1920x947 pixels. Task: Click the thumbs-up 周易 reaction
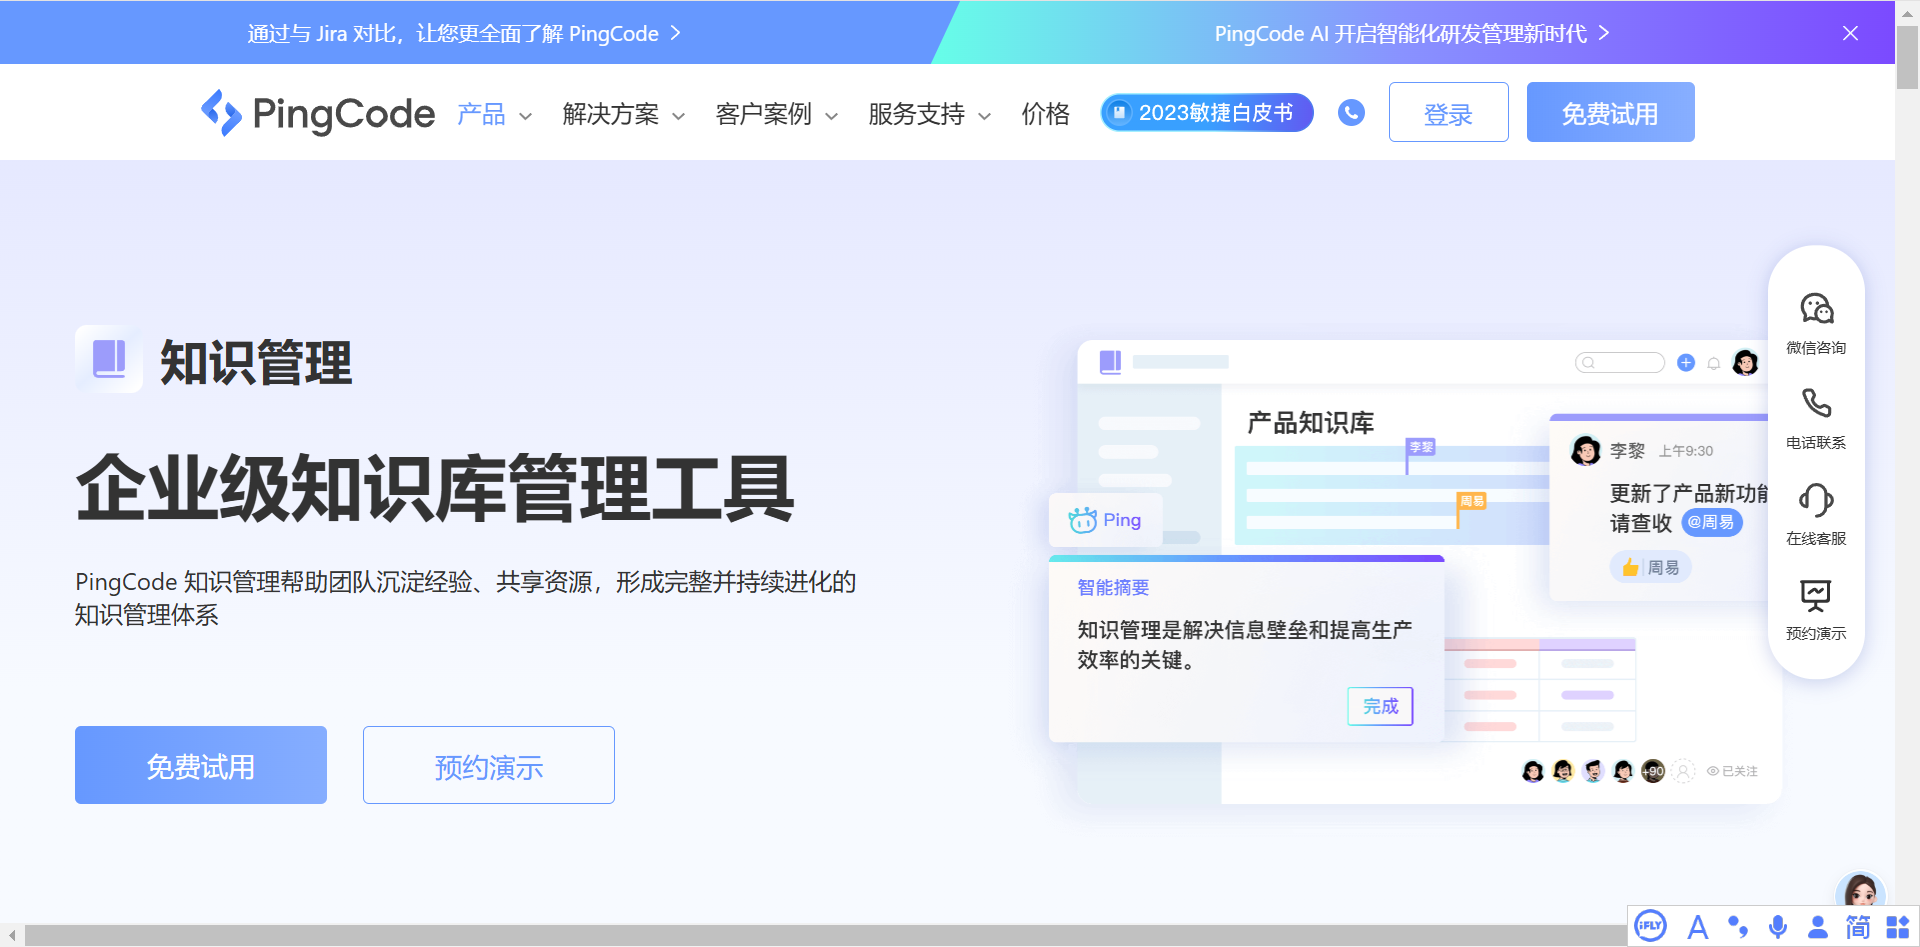pos(1650,567)
